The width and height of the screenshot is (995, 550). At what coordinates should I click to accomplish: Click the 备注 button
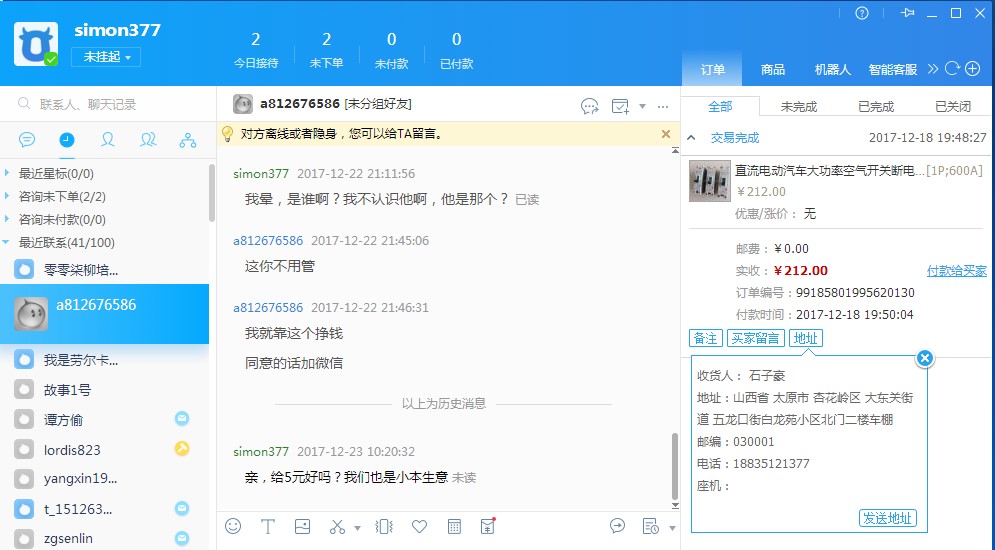click(x=706, y=338)
